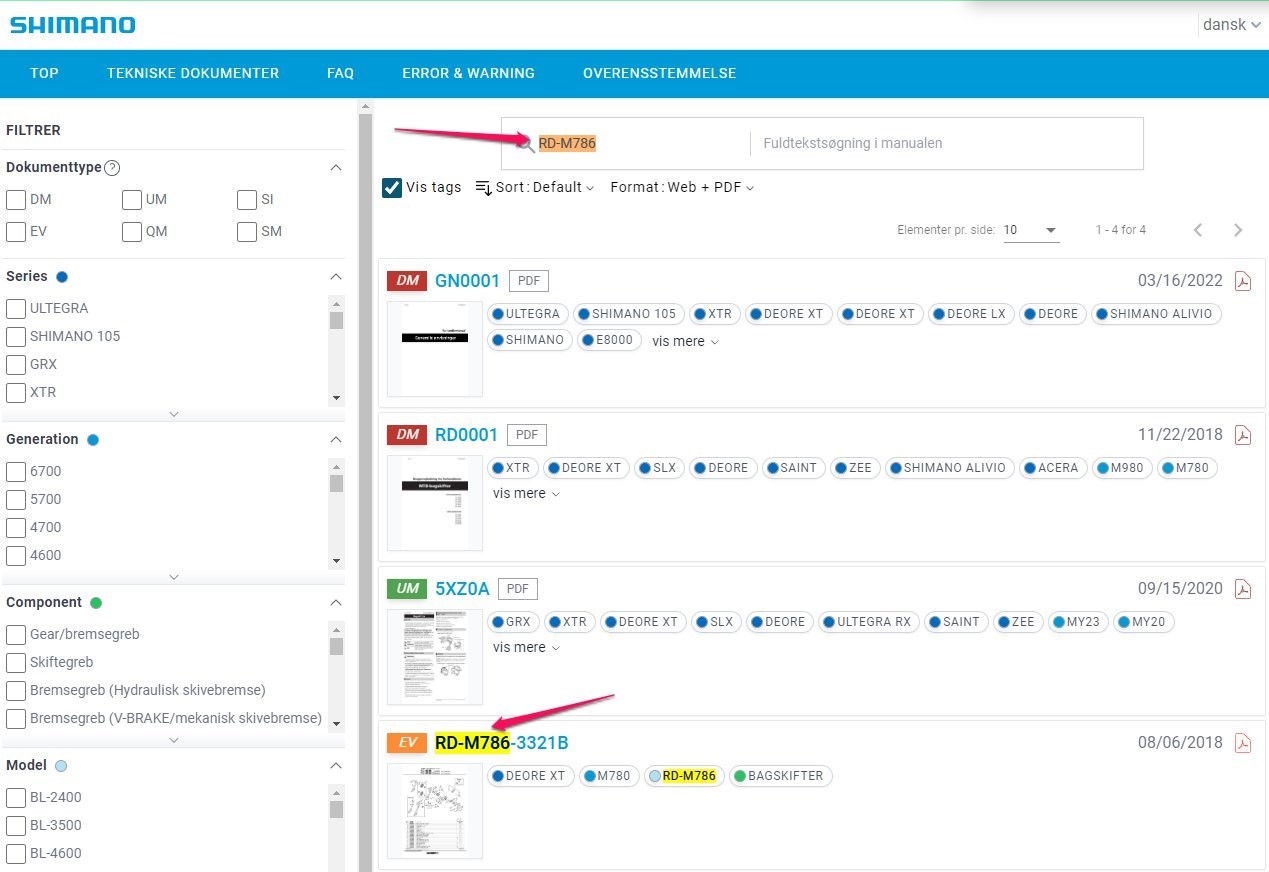Screen dimensions: 1269x872
Task: Click the Shimano logo
Action: (x=73, y=25)
